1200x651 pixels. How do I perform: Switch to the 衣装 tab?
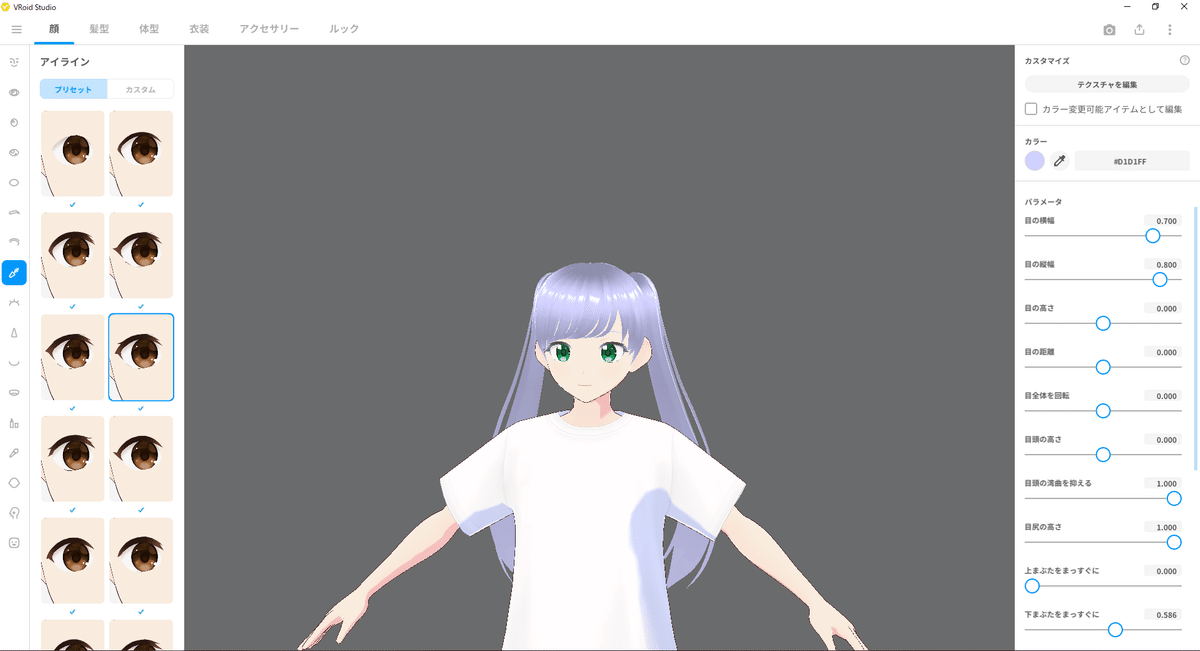click(199, 29)
